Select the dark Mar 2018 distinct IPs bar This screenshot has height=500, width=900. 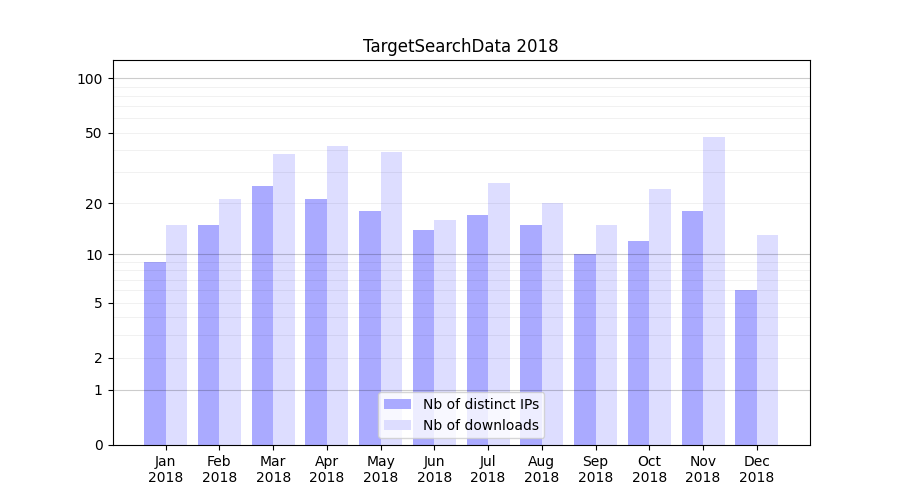(262, 315)
